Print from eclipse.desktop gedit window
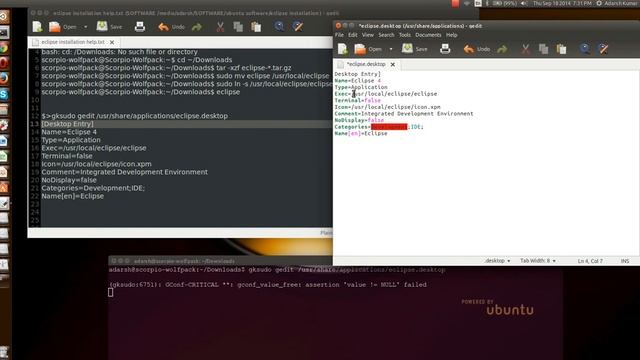The width and height of the screenshot is (640, 360). 445,49
